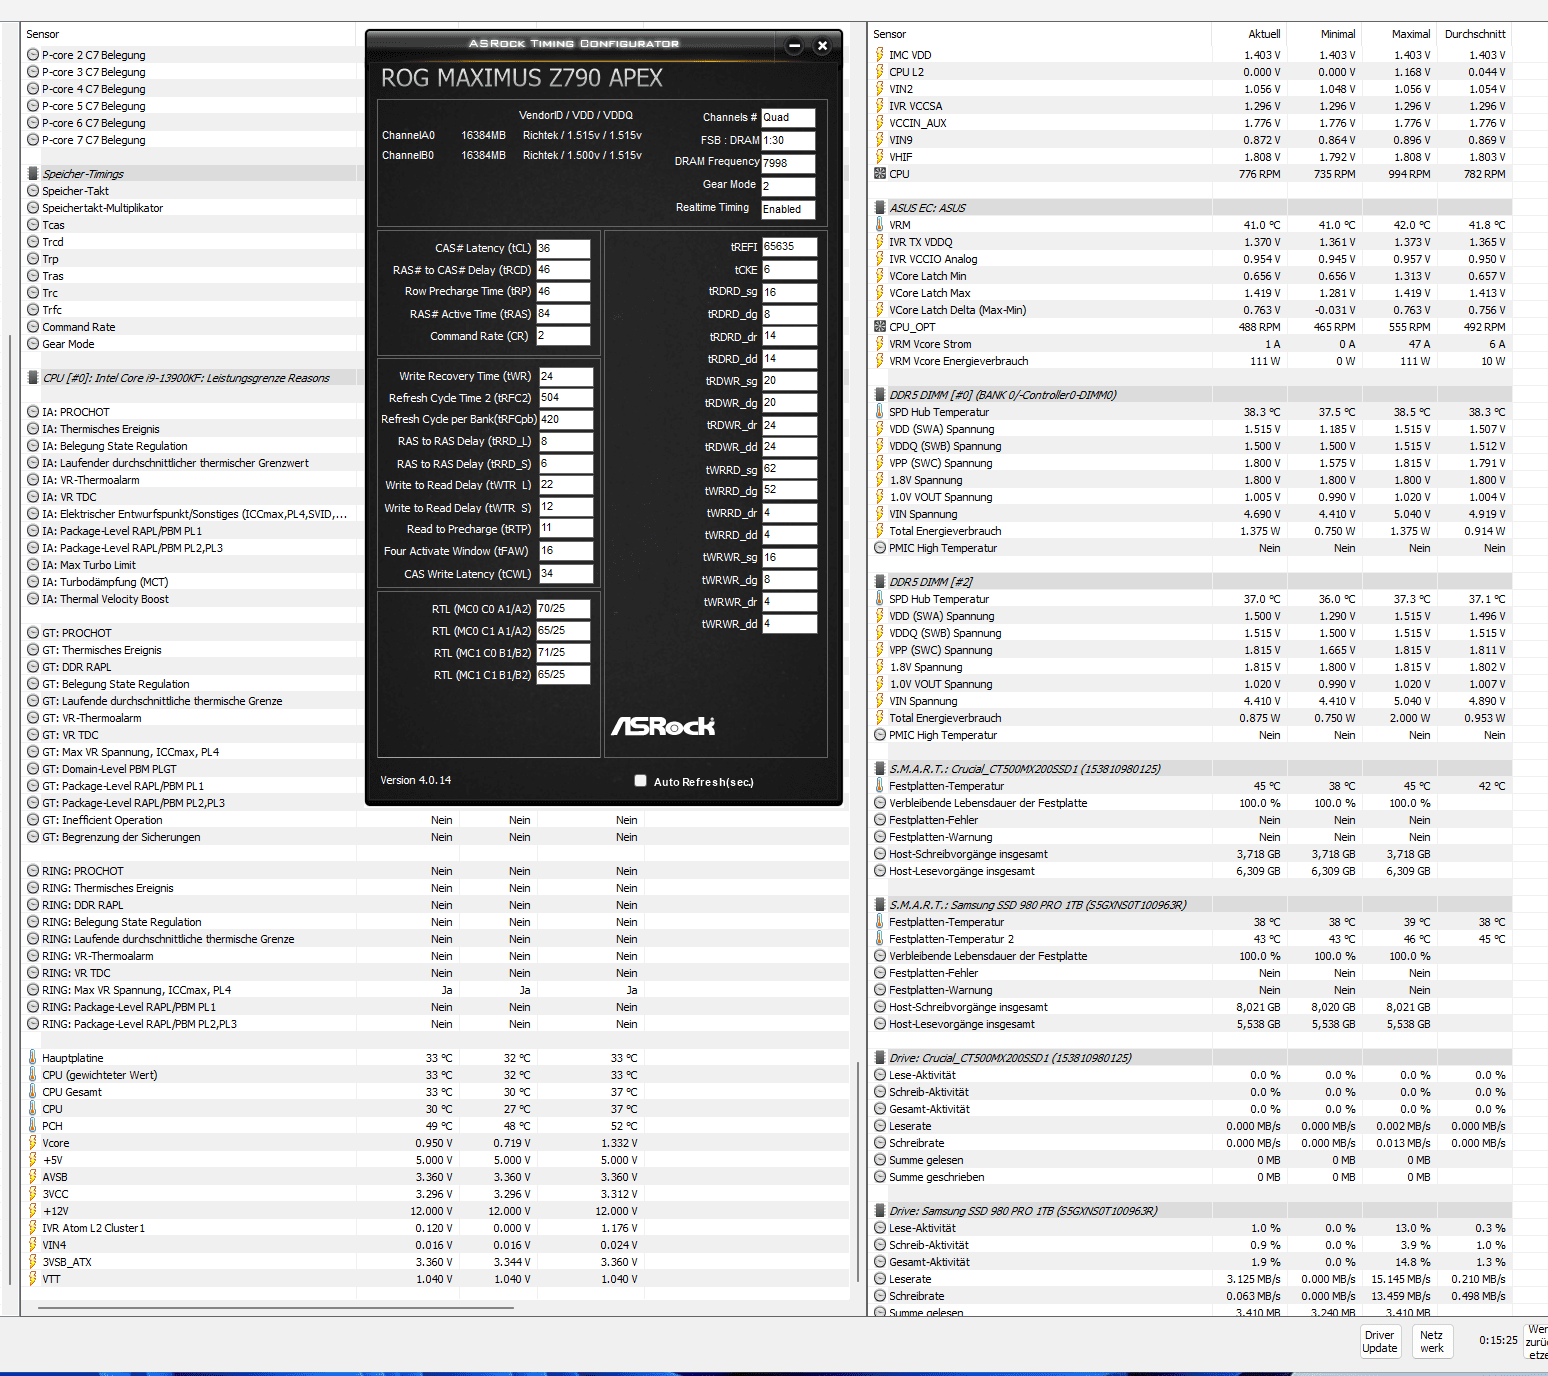Click the Command Rate sensor icon
The height and width of the screenshot is (1376, 1548).
tap(33, 327)
